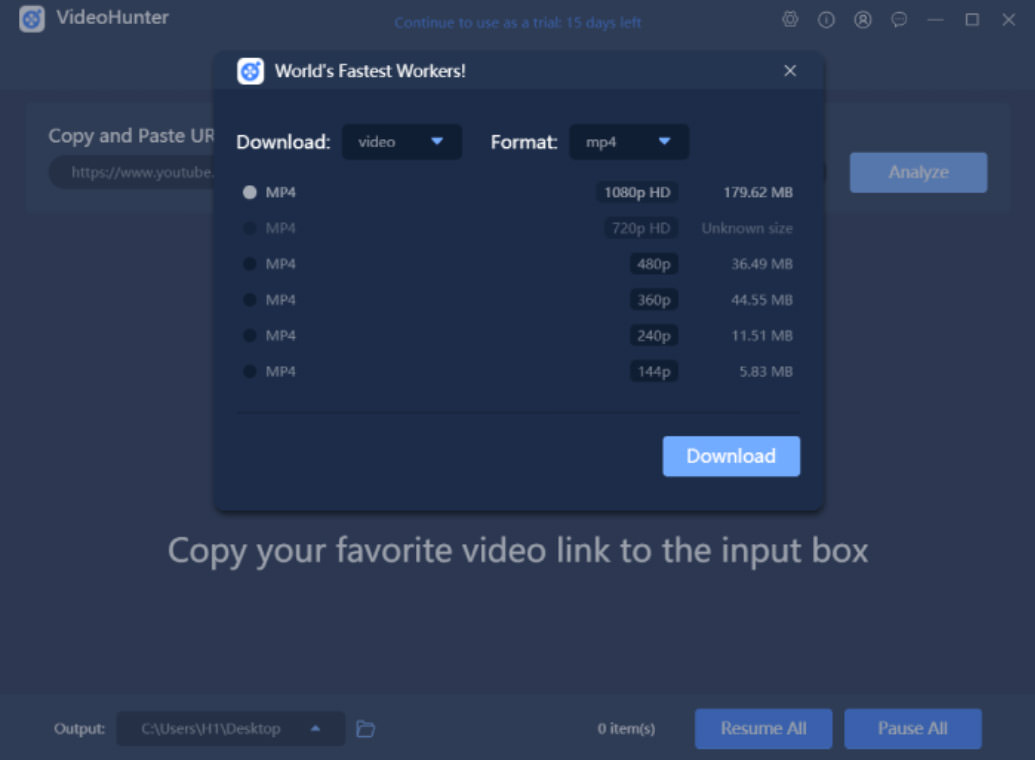Viewport: 1035px width, 760px height.
Task: Minimize the VideoHunter window
Action: (x=935, y=20)
